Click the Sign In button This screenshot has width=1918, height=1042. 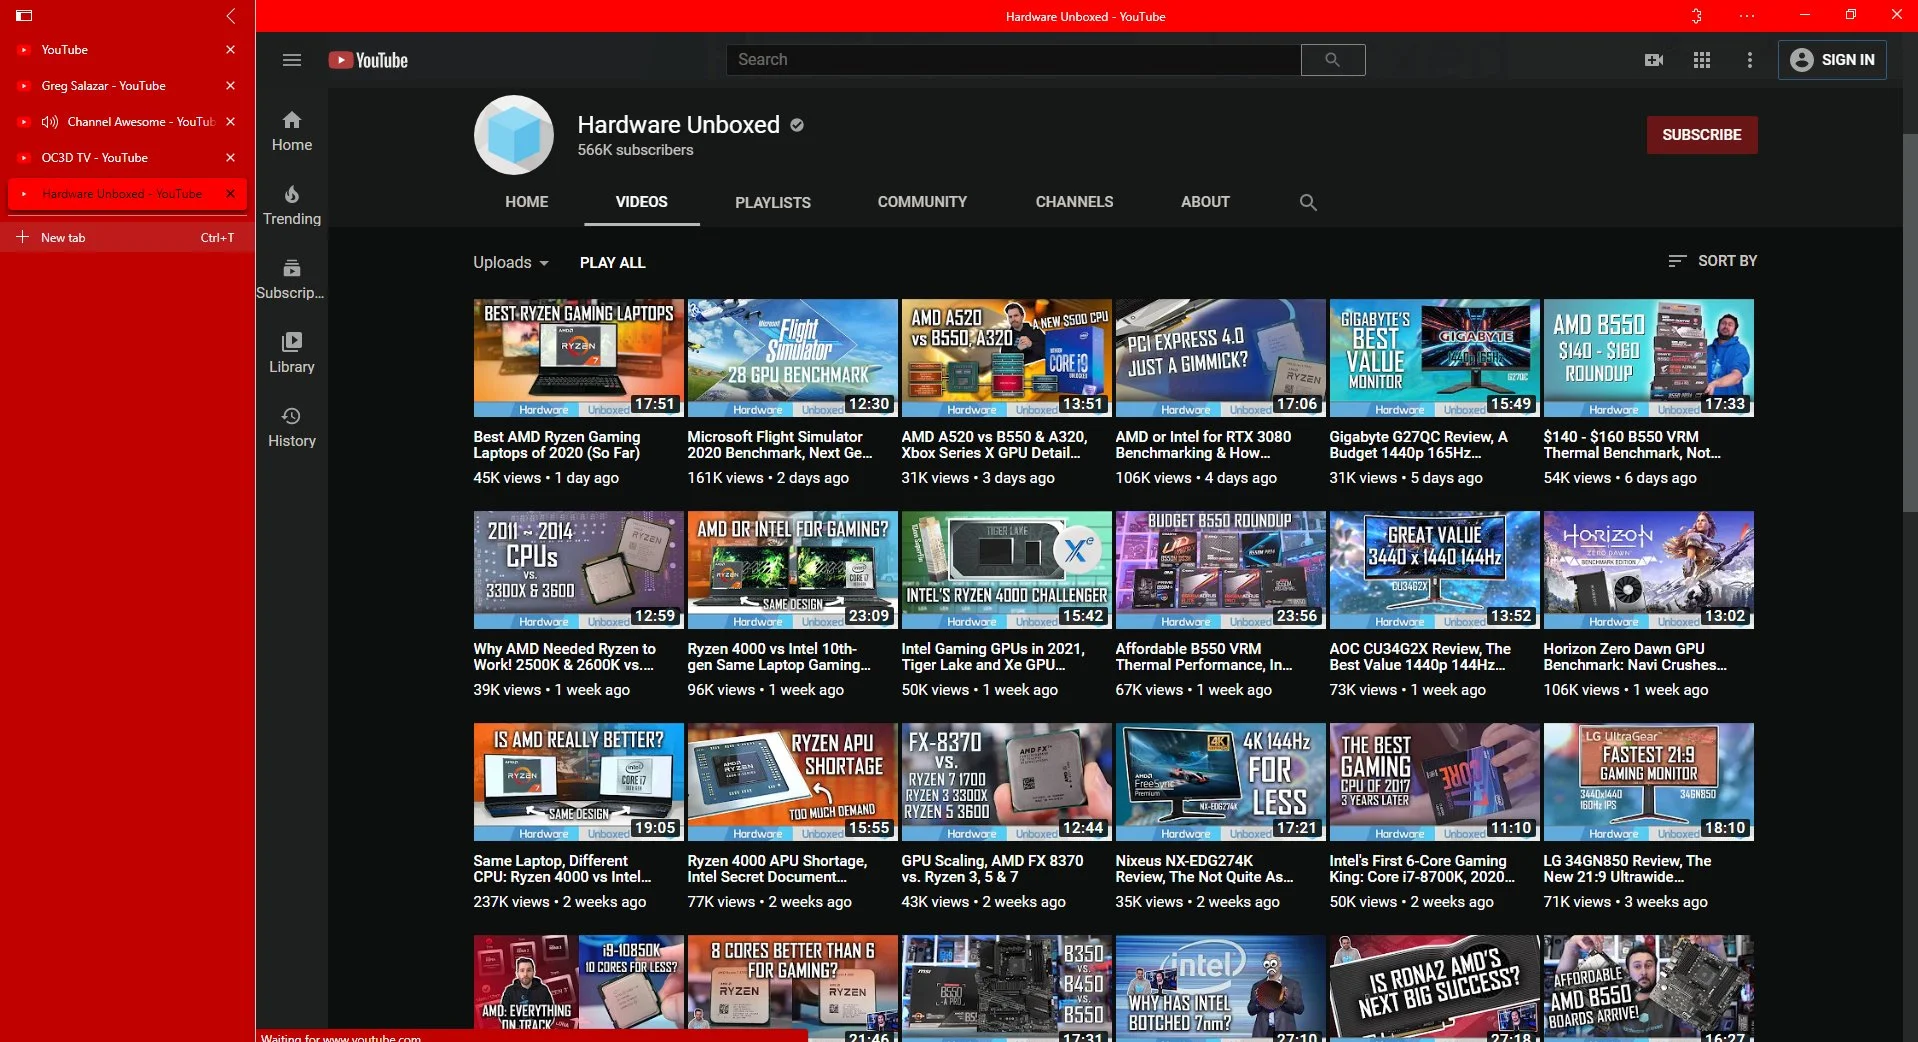[x=1832, y=60]
